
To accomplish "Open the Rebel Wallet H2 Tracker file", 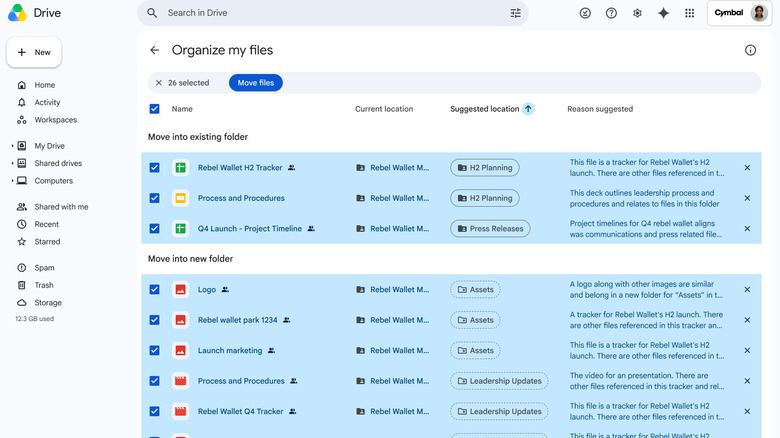I will [240, 168].
